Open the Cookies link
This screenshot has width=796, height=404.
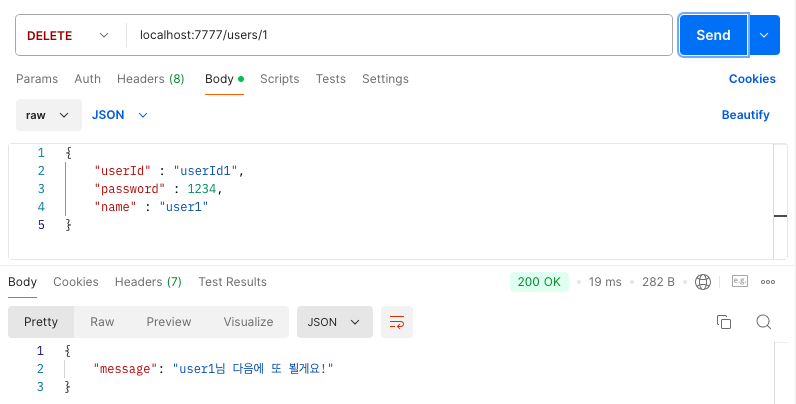pos(752,79)
